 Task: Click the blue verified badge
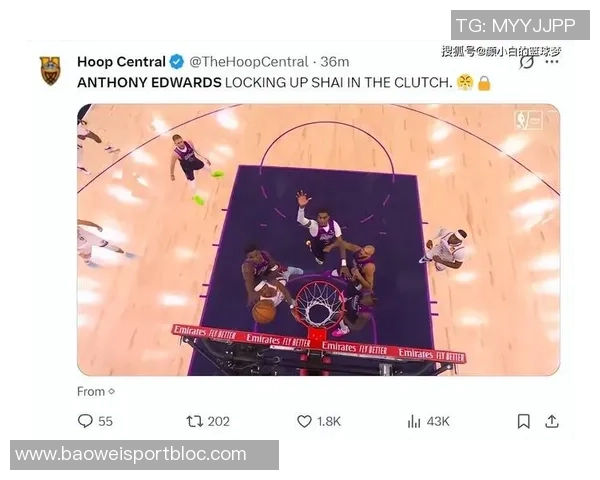pyautogui.click(x=176, y=62)
